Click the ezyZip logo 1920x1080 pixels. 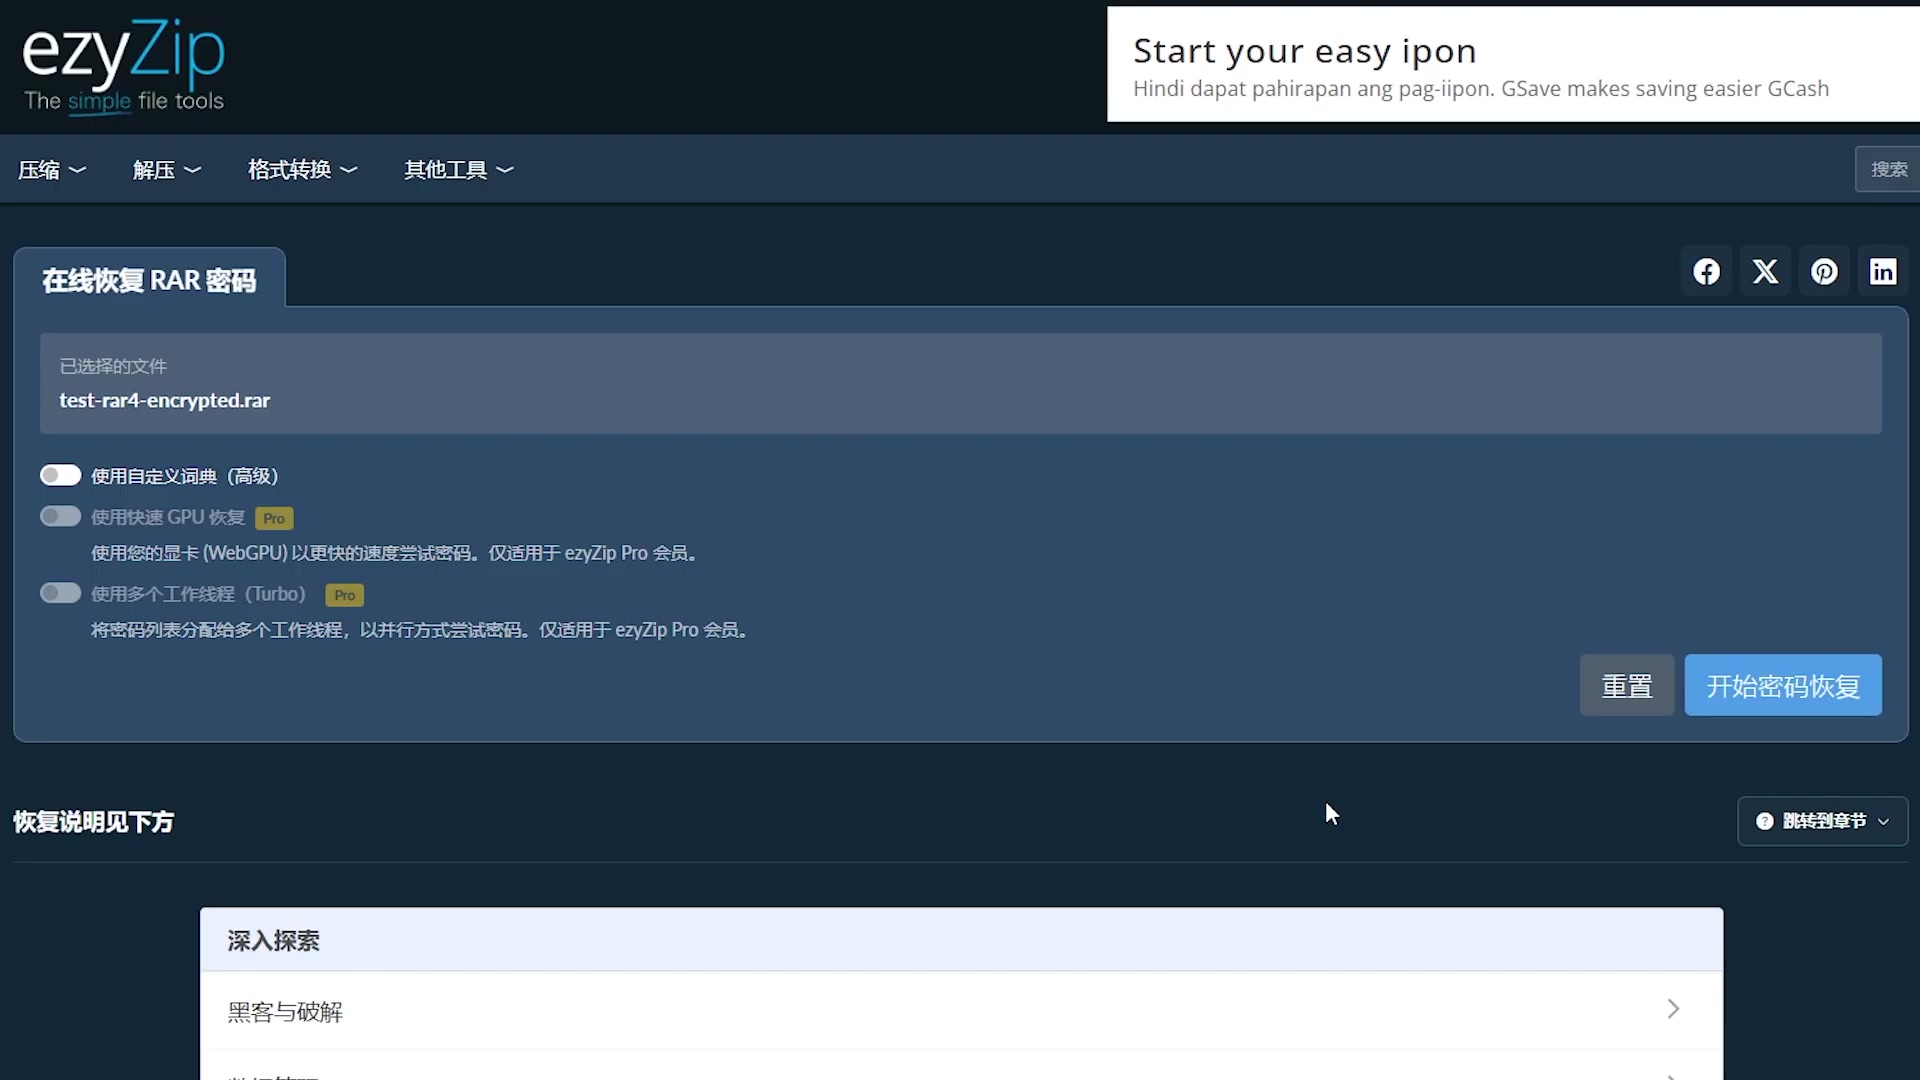pos(124,66)
